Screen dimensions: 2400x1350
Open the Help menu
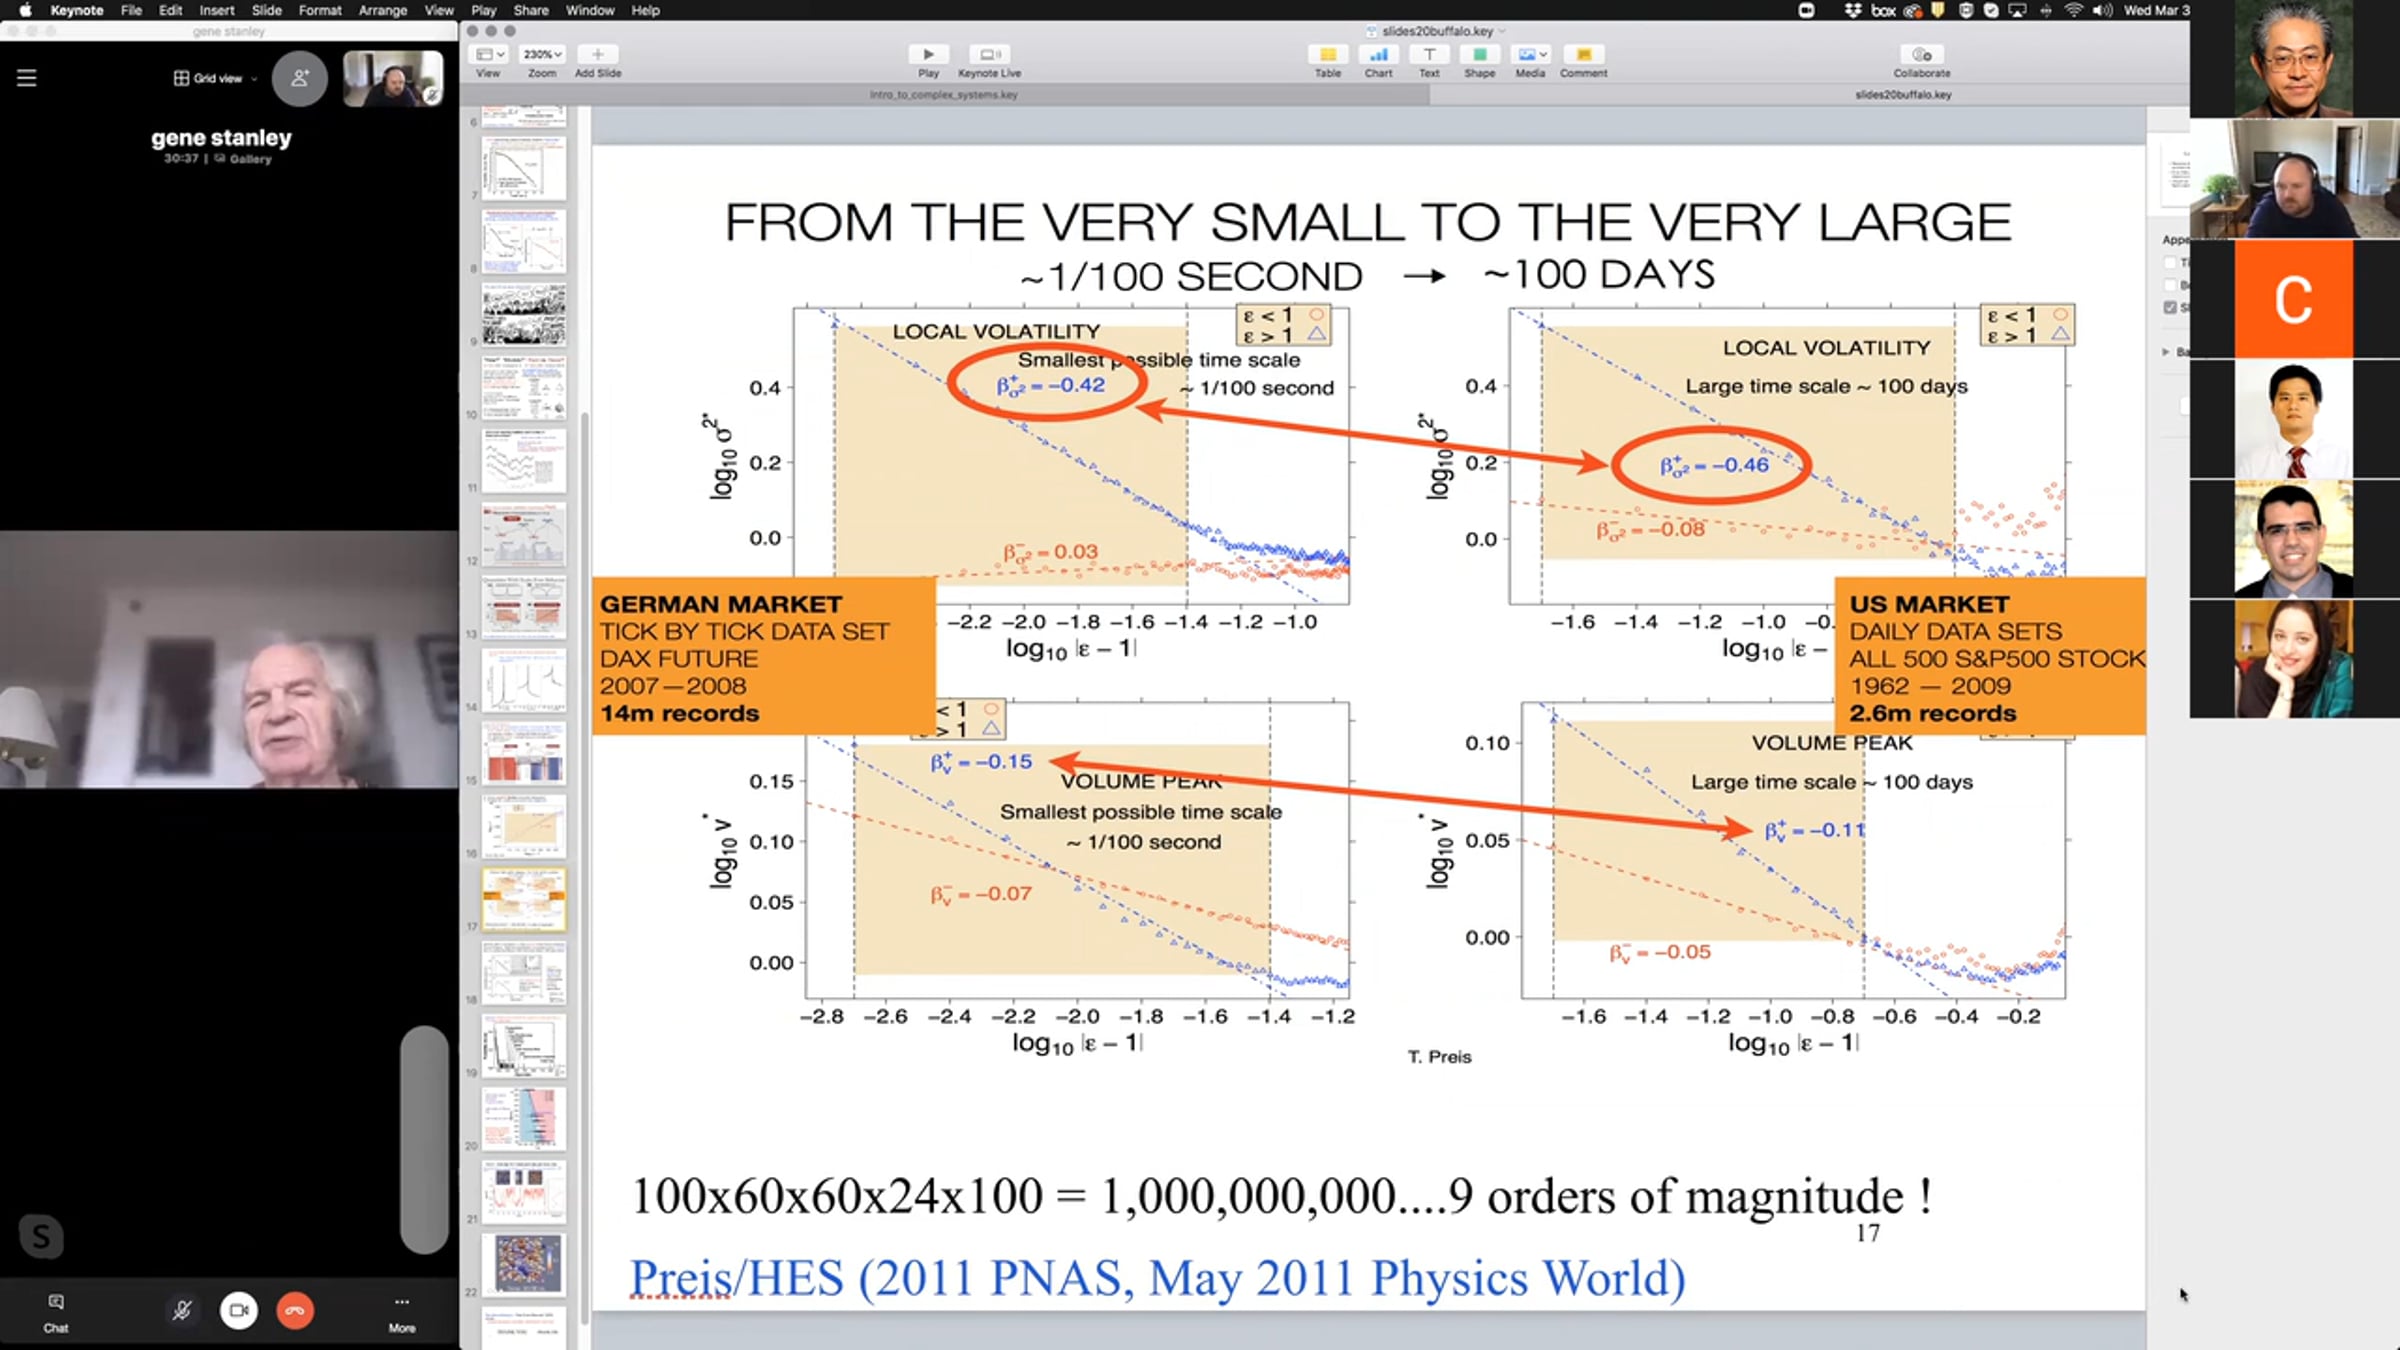tap(646, 10)
